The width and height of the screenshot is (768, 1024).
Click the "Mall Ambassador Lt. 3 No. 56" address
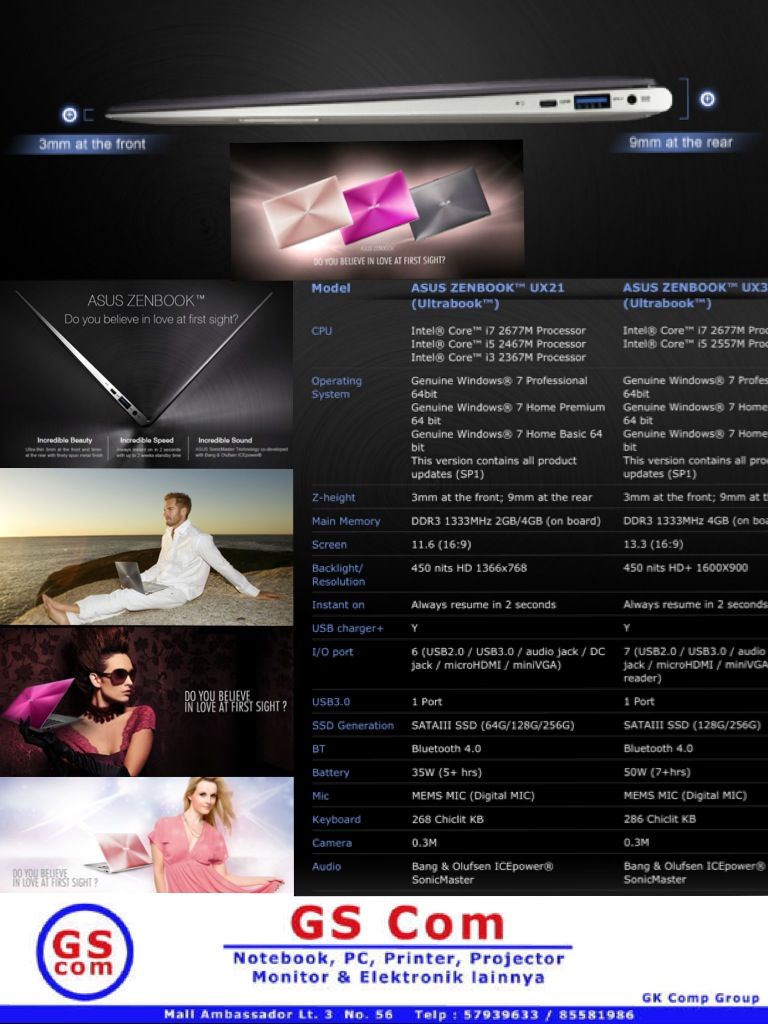coord(279,1015)
